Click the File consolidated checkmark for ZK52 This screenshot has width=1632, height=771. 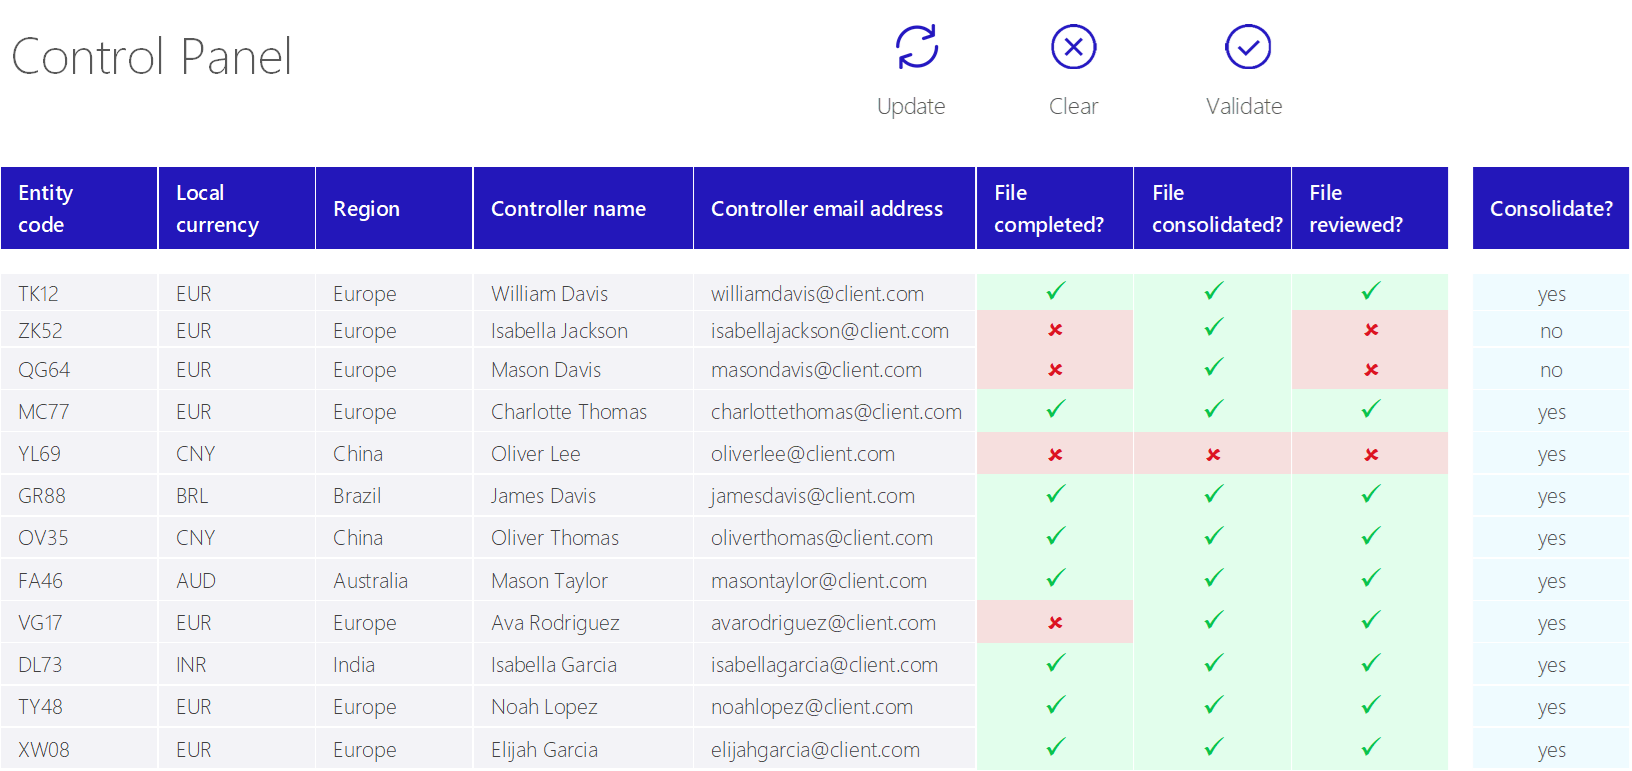1213,327
